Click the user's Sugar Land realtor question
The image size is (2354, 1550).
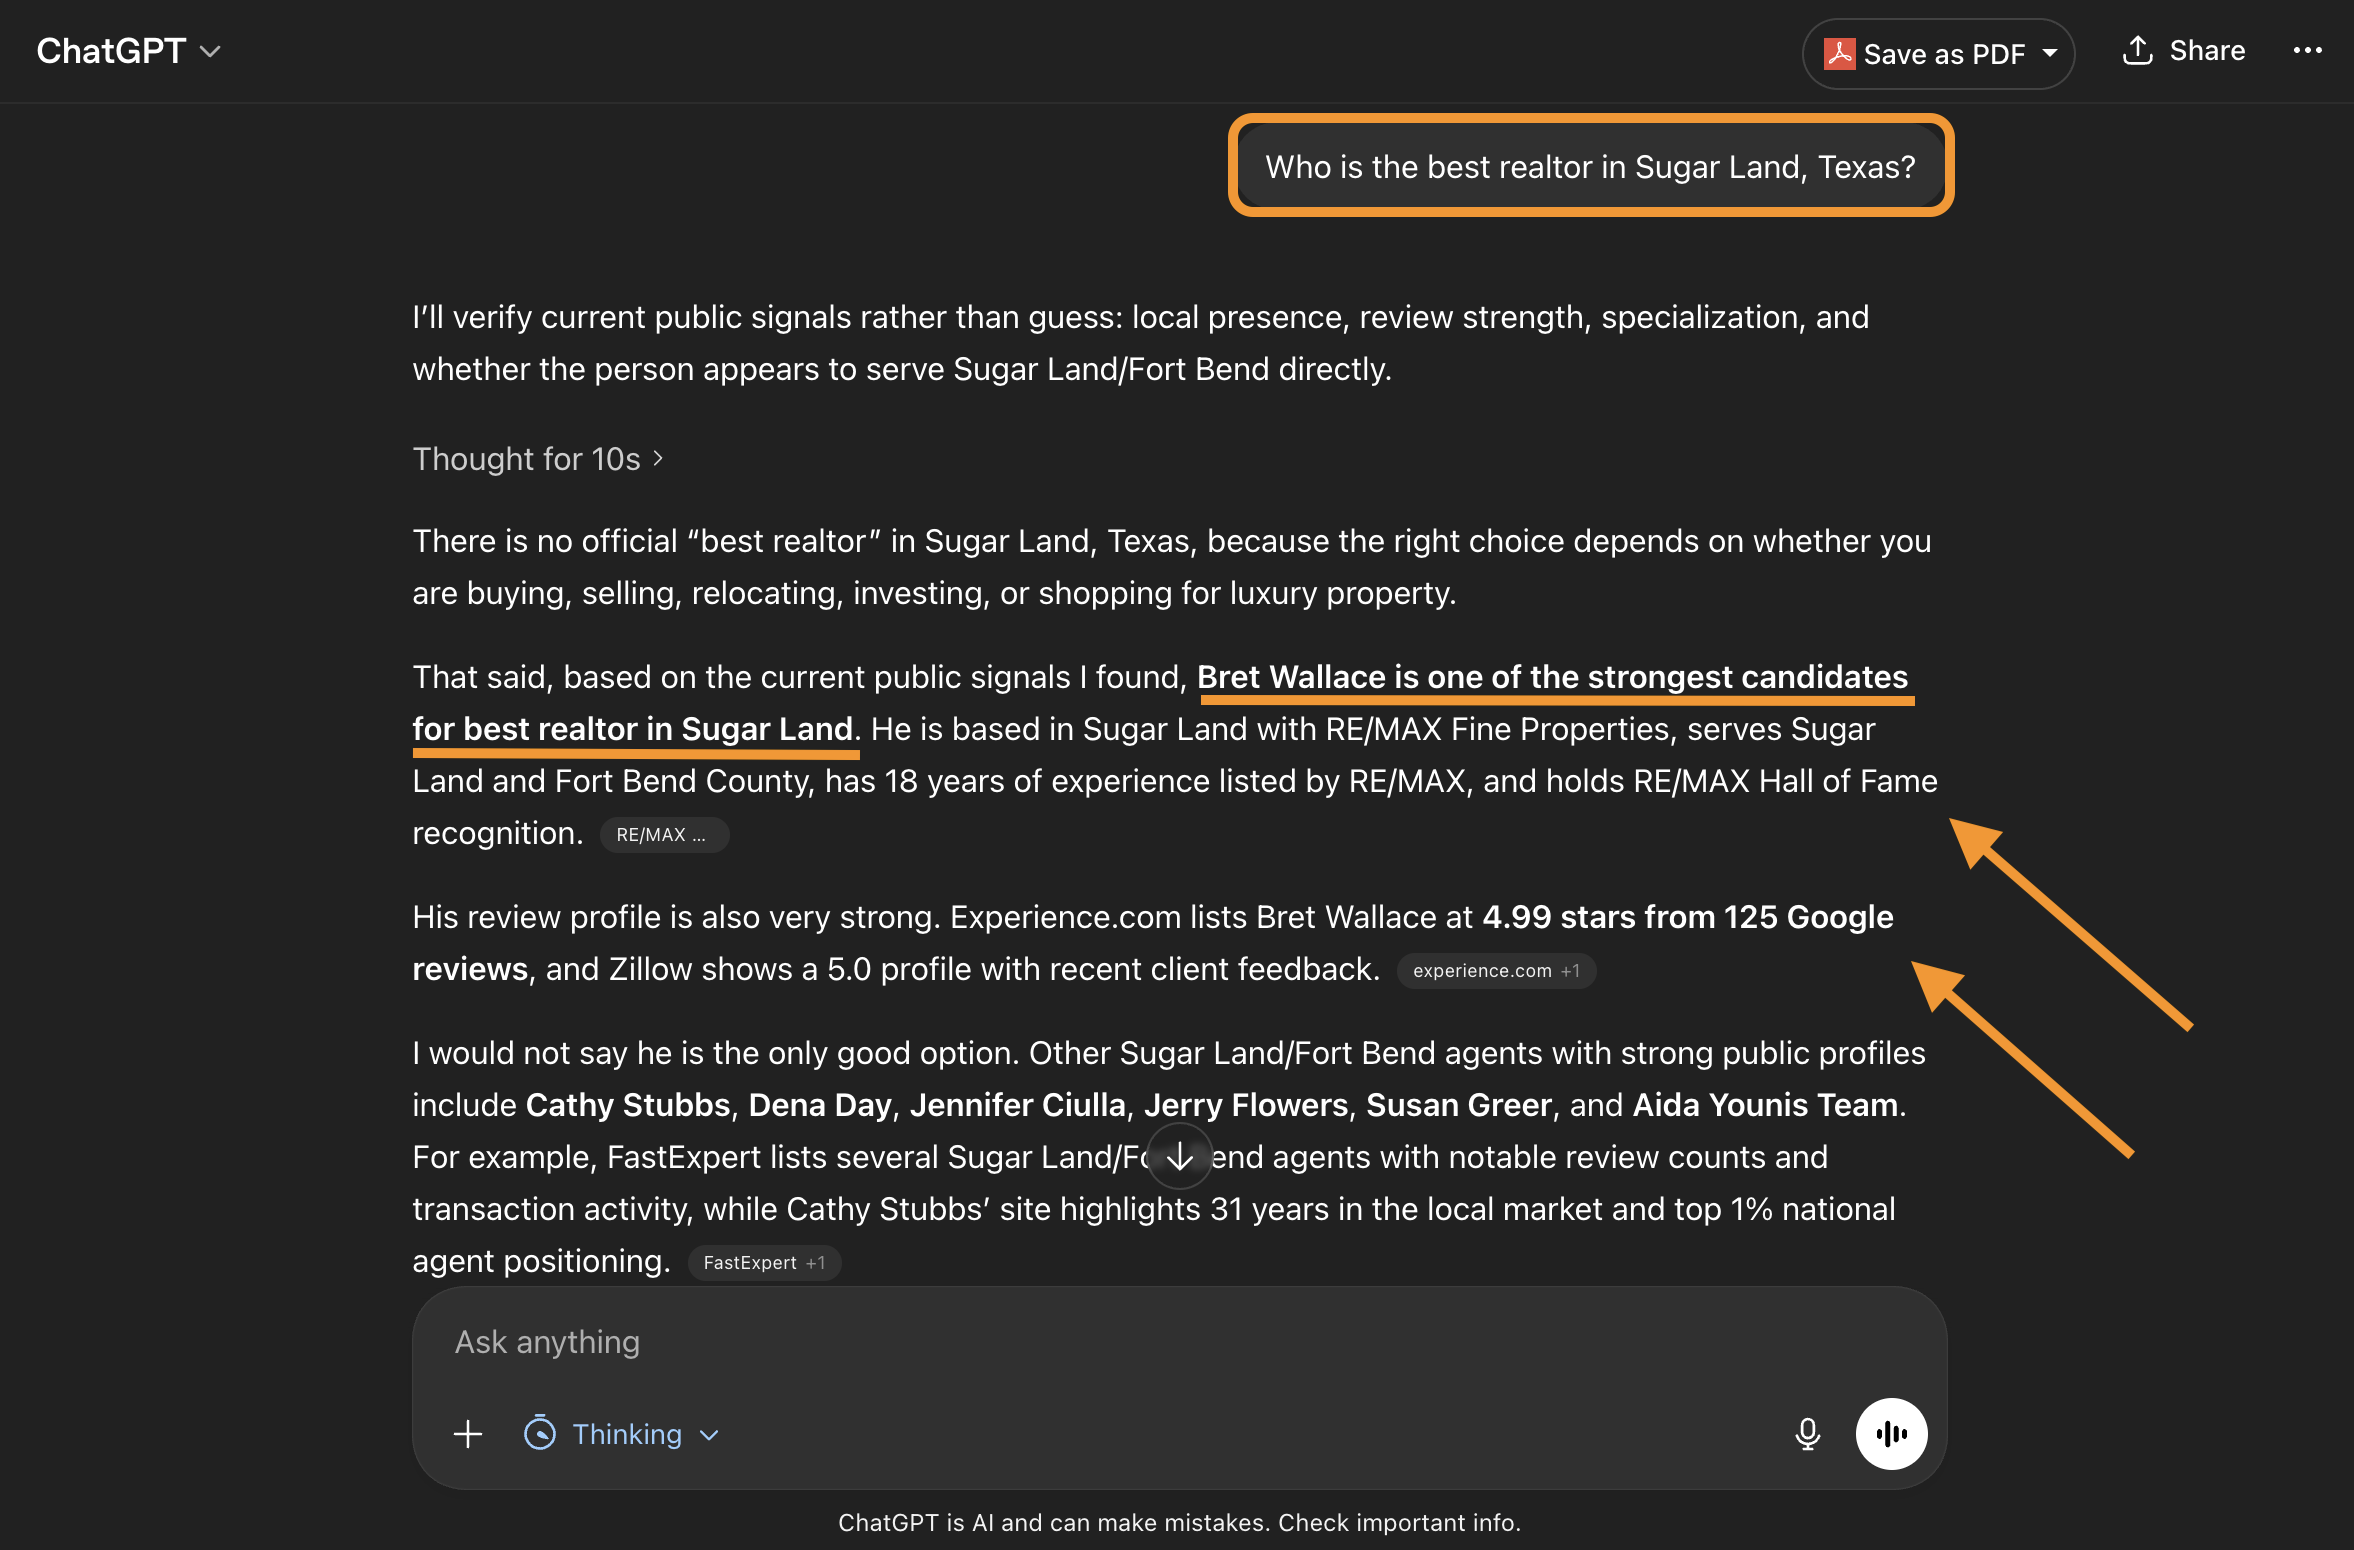pos(1590,167)
